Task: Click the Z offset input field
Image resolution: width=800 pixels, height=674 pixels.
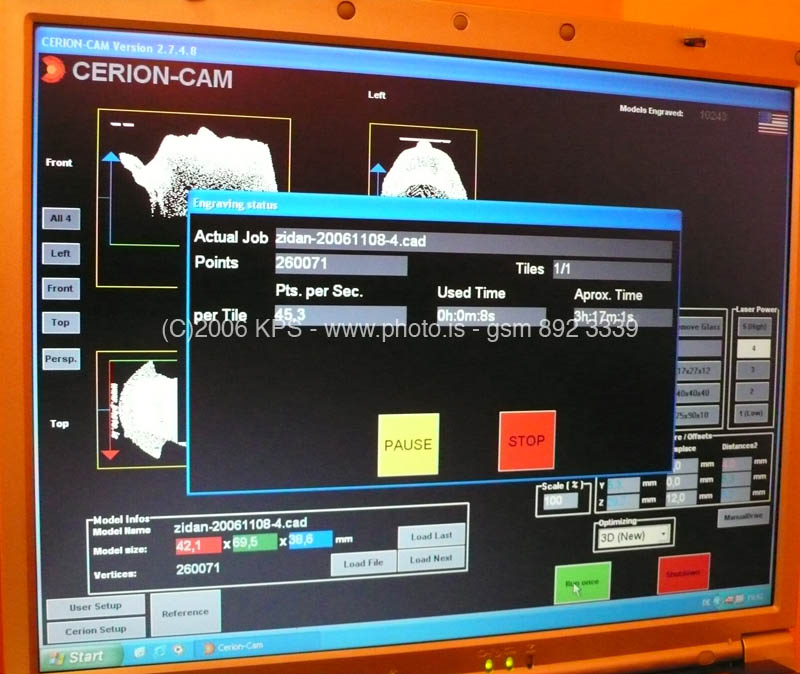Action: coord(623,502)
